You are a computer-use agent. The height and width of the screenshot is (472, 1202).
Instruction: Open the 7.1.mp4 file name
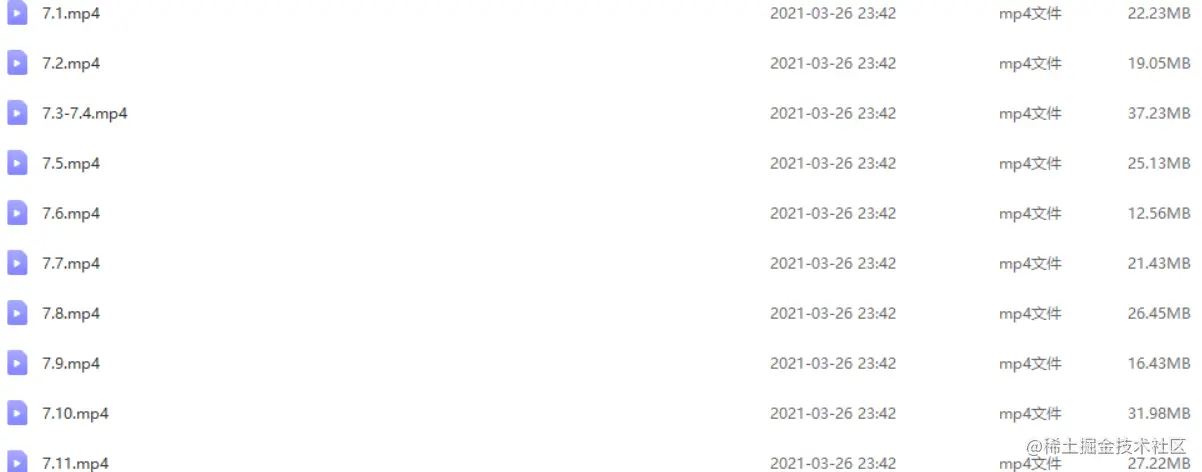point(71,14)
